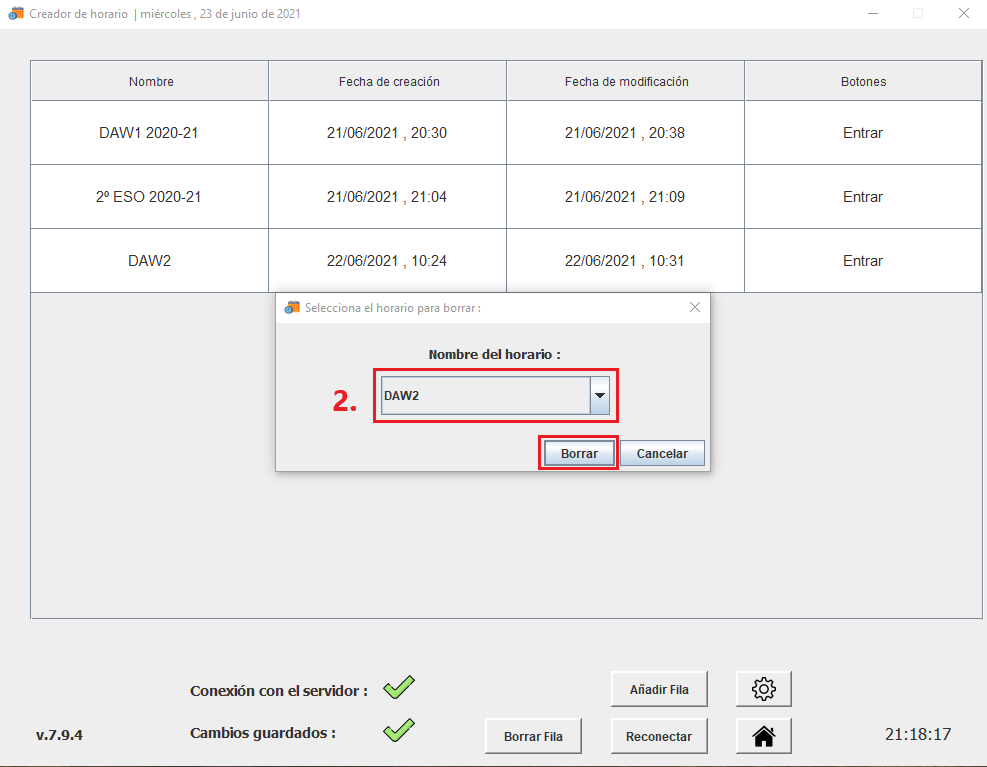
Task: Click Entrar in the DAW2 row
Action: click(x=862, y=261)
